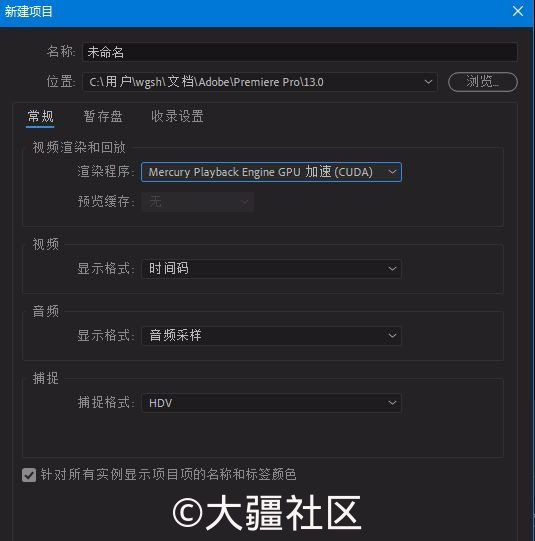Click the 针对所有实例显示项目项的名称和标签颜色 label text
The image size is (535, 541).
click(168, 475)
